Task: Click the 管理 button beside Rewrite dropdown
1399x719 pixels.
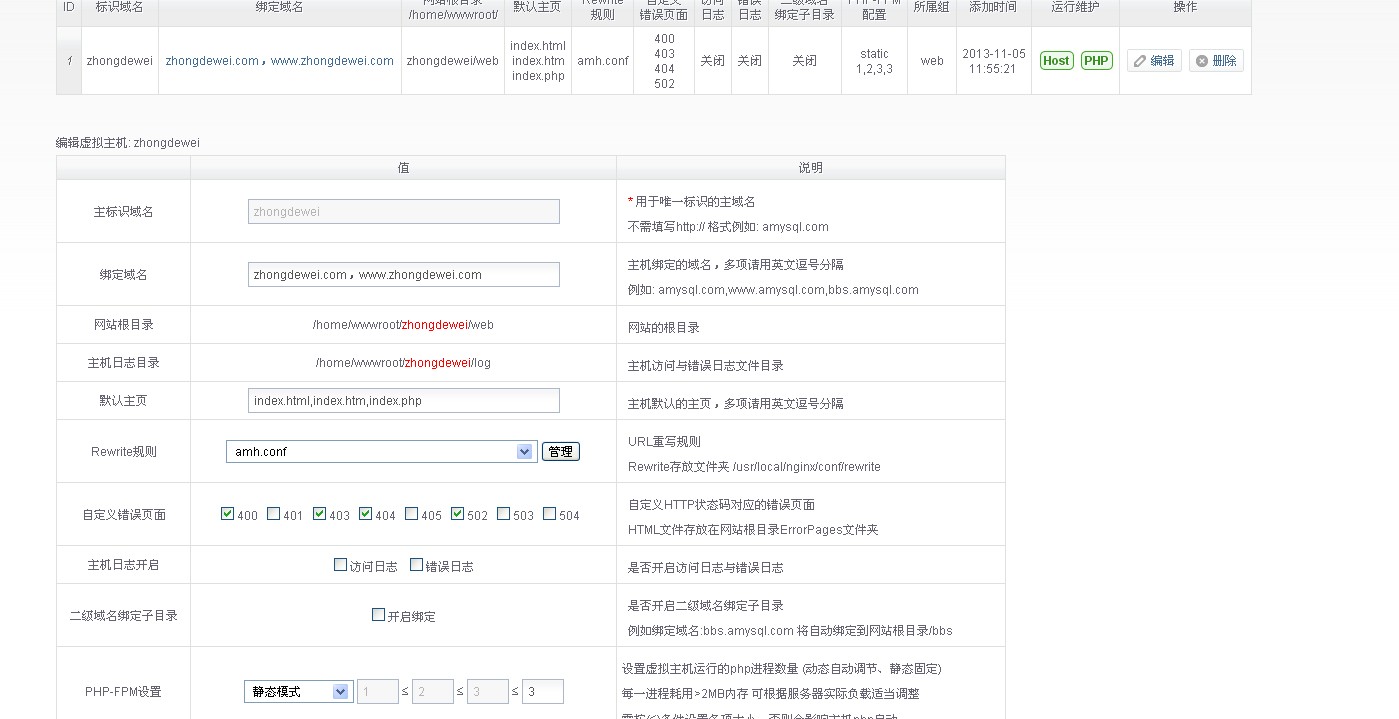Action: [560, 452]
